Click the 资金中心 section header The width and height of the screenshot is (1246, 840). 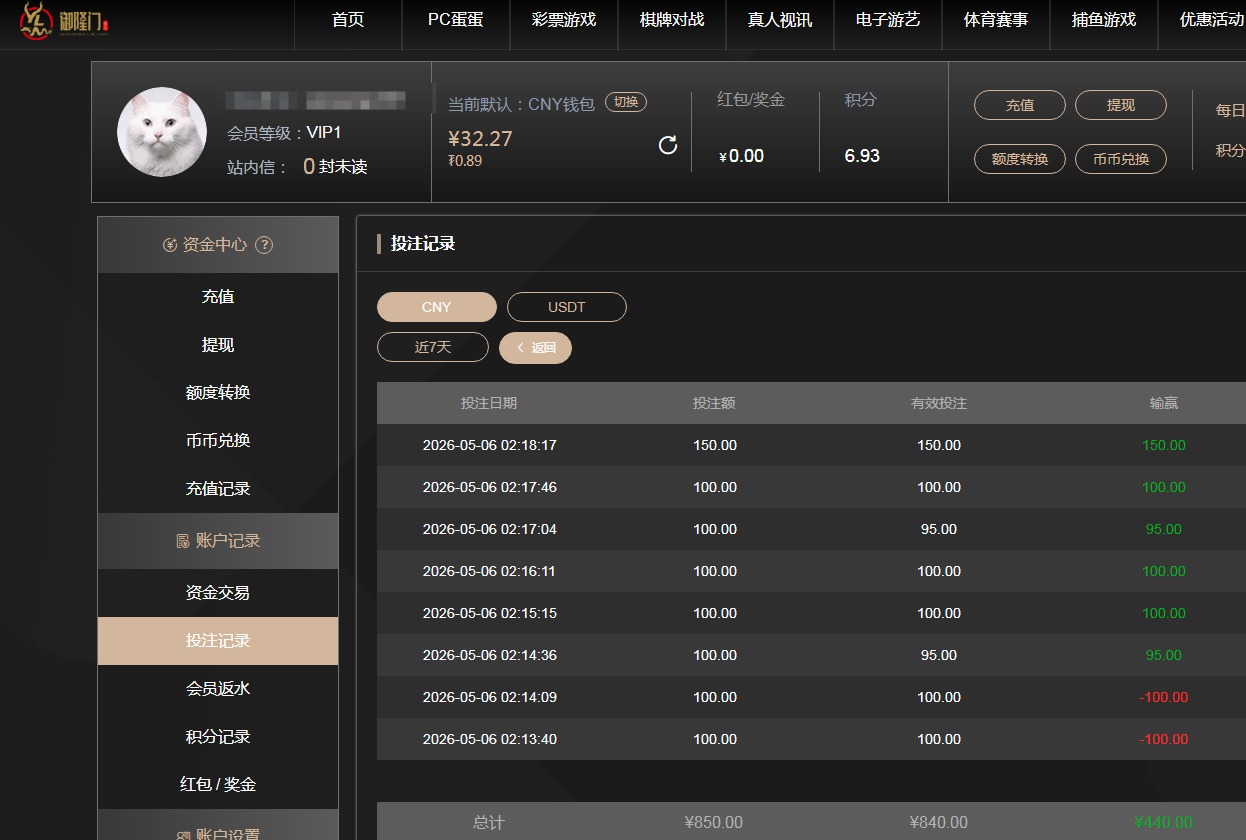(218, 245)
